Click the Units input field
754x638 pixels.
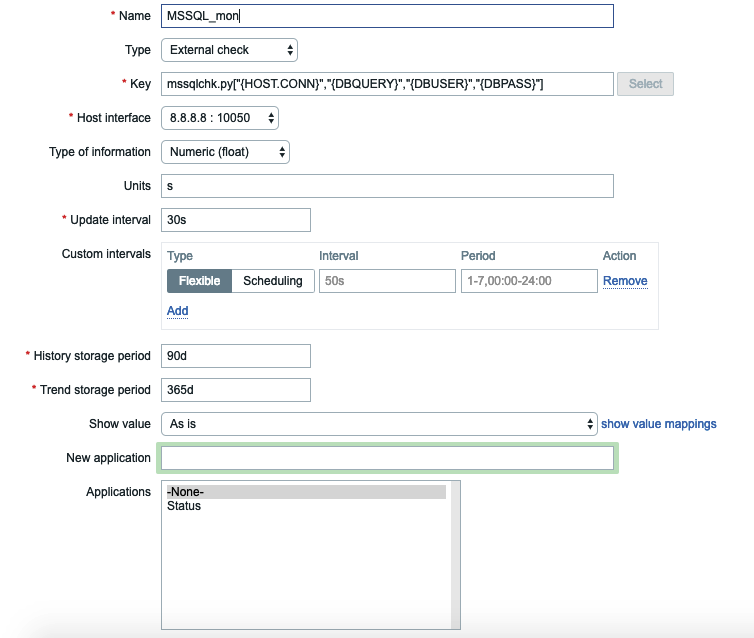(386, 186)
